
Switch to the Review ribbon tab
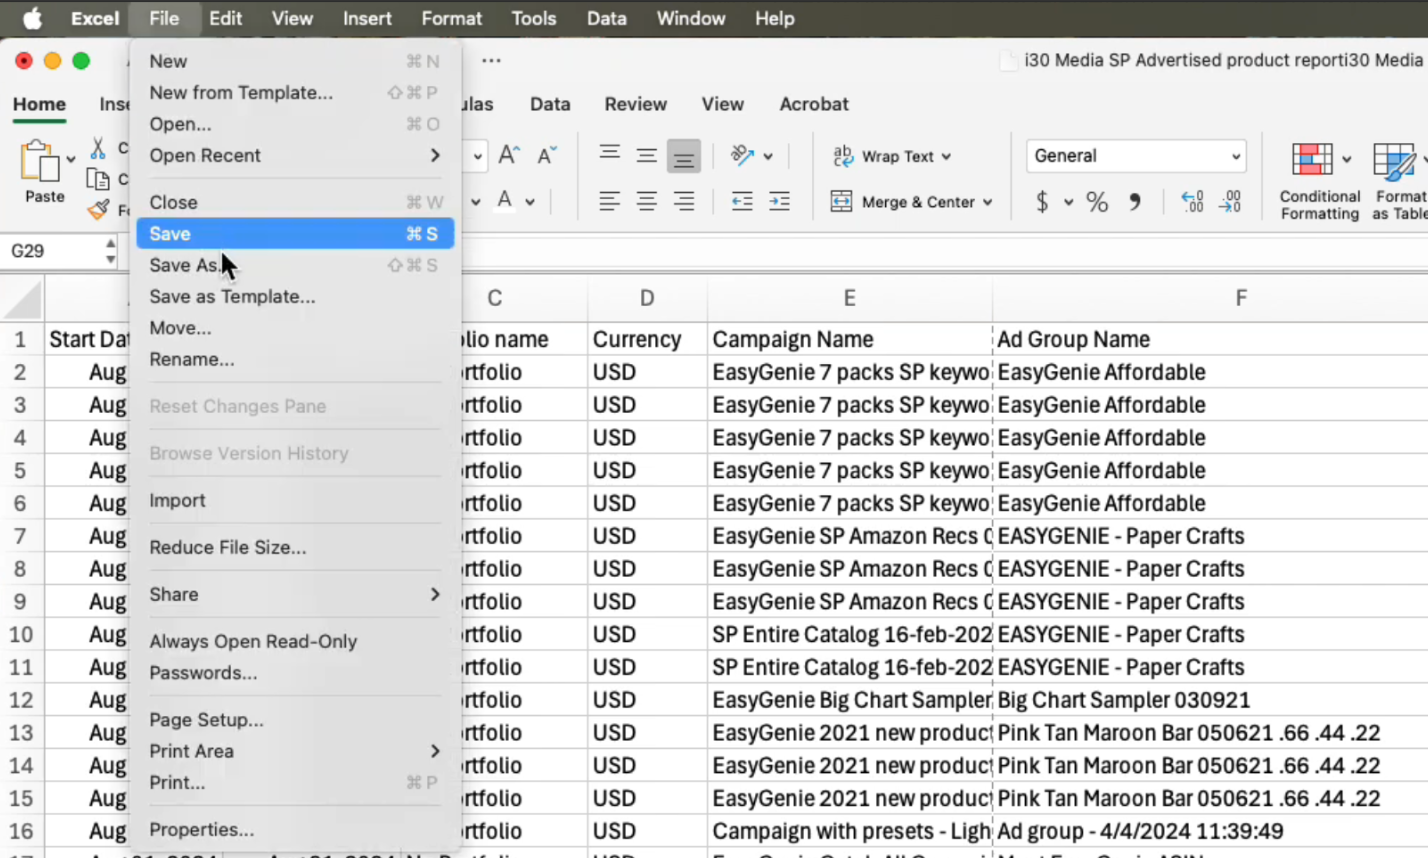[635, 104]
